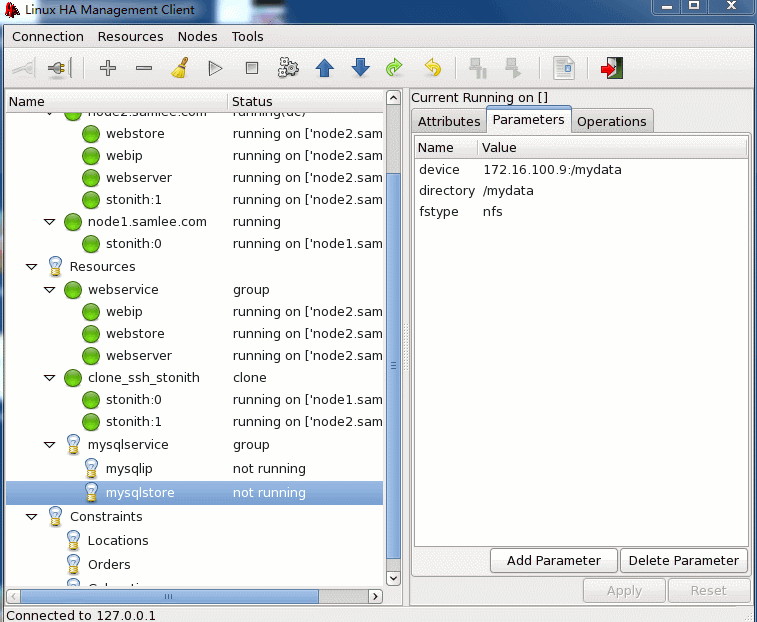Click the connected plug logout icon
This screenshot has width=757, height=622.
[59, 68]
